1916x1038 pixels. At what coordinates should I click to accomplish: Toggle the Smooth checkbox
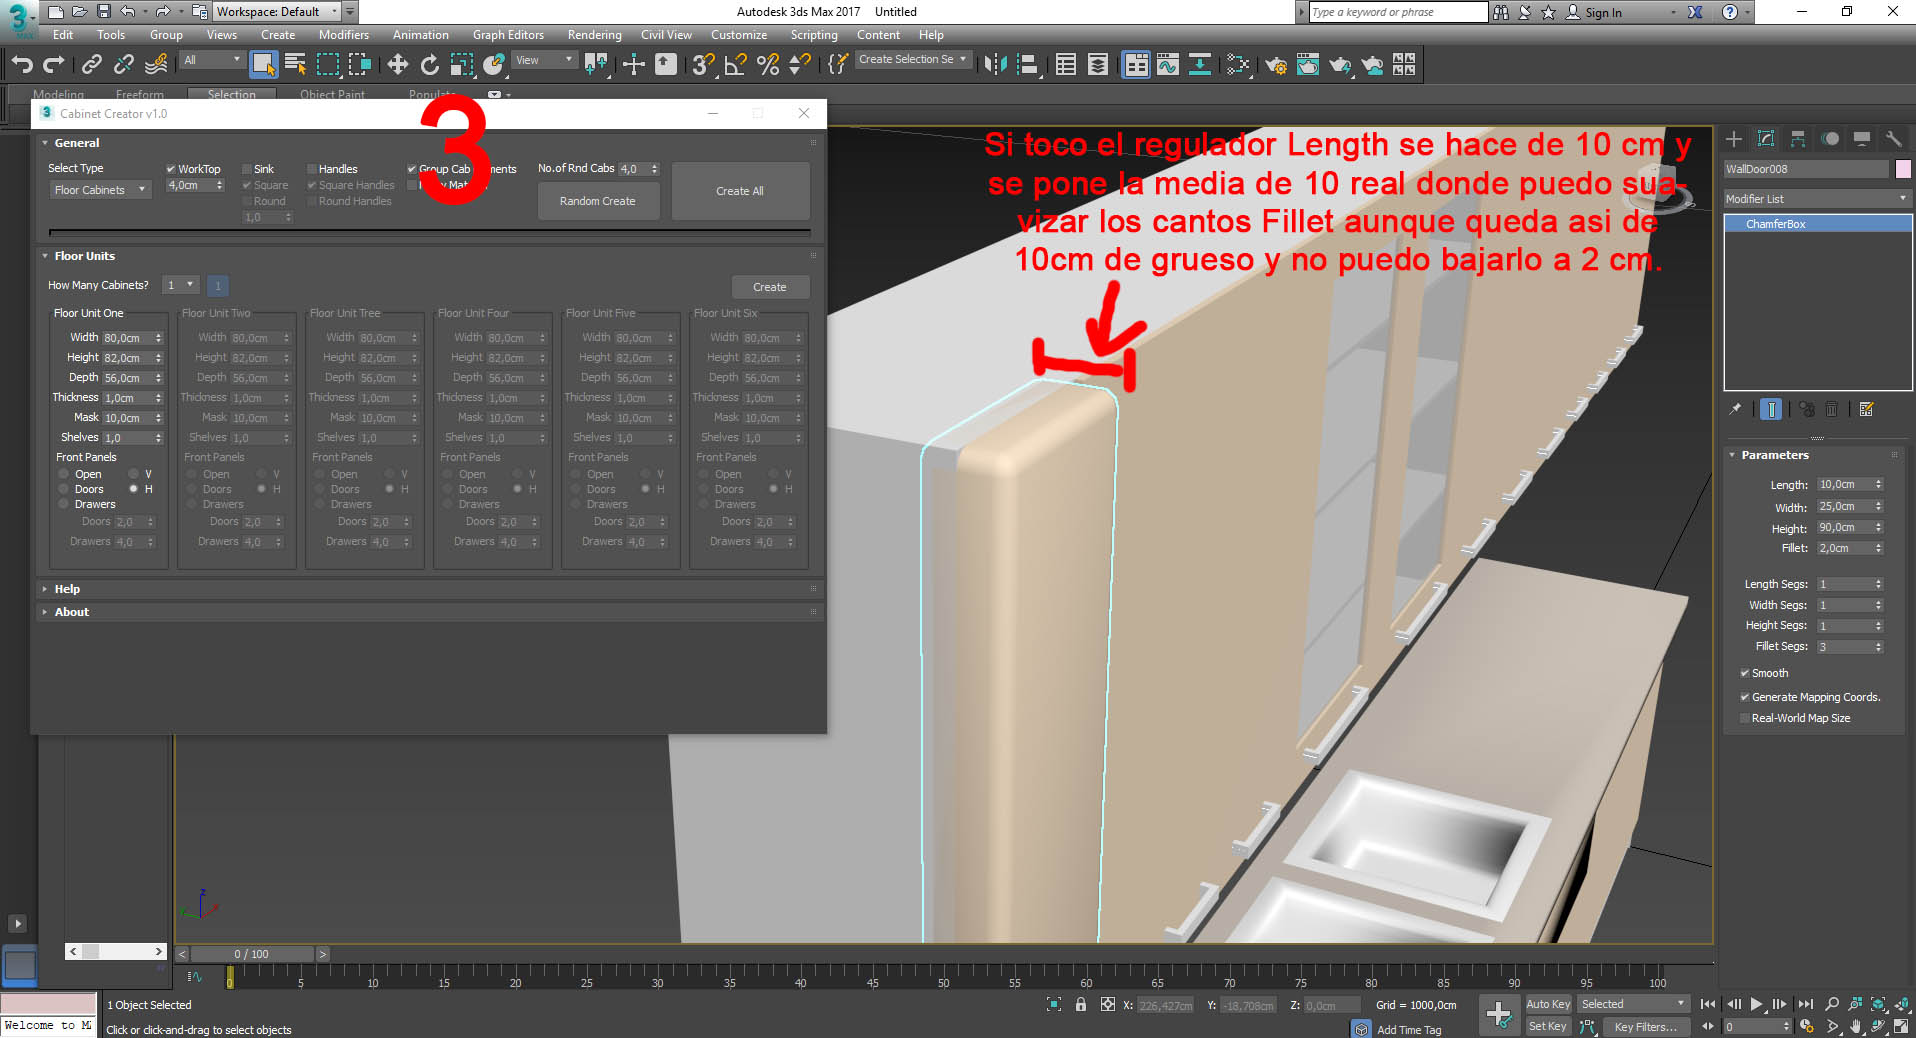point(1745,673)
